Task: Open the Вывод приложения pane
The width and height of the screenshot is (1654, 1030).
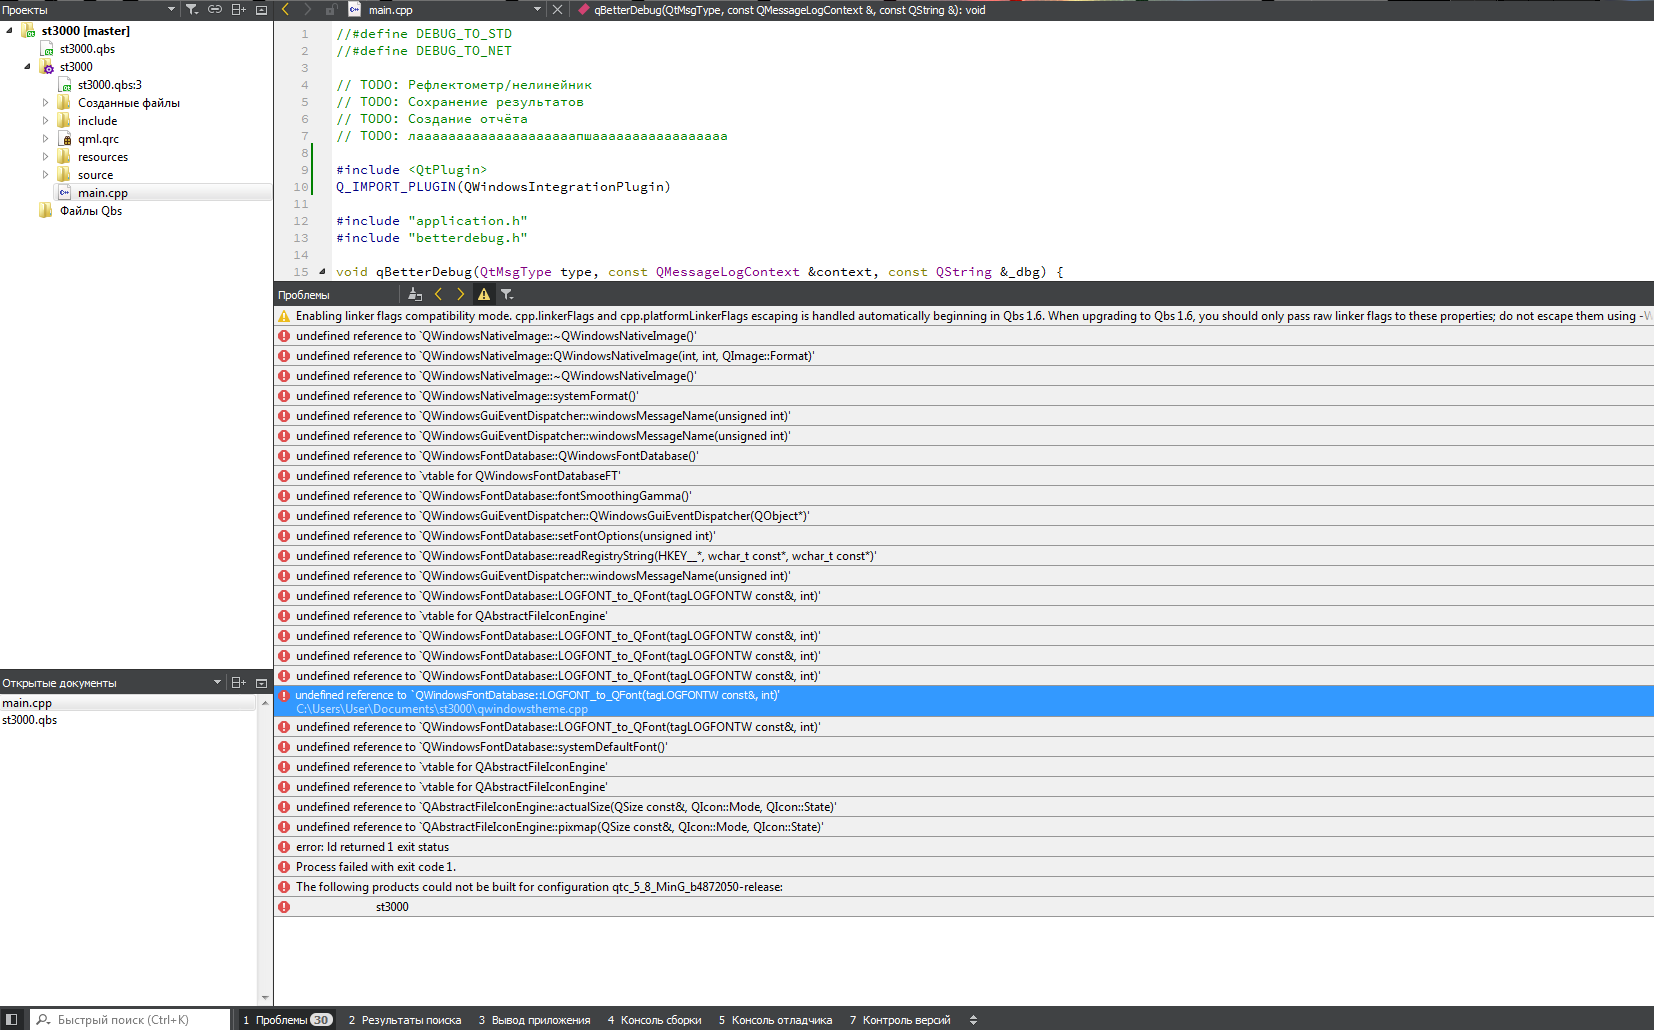Action: 534,1020
